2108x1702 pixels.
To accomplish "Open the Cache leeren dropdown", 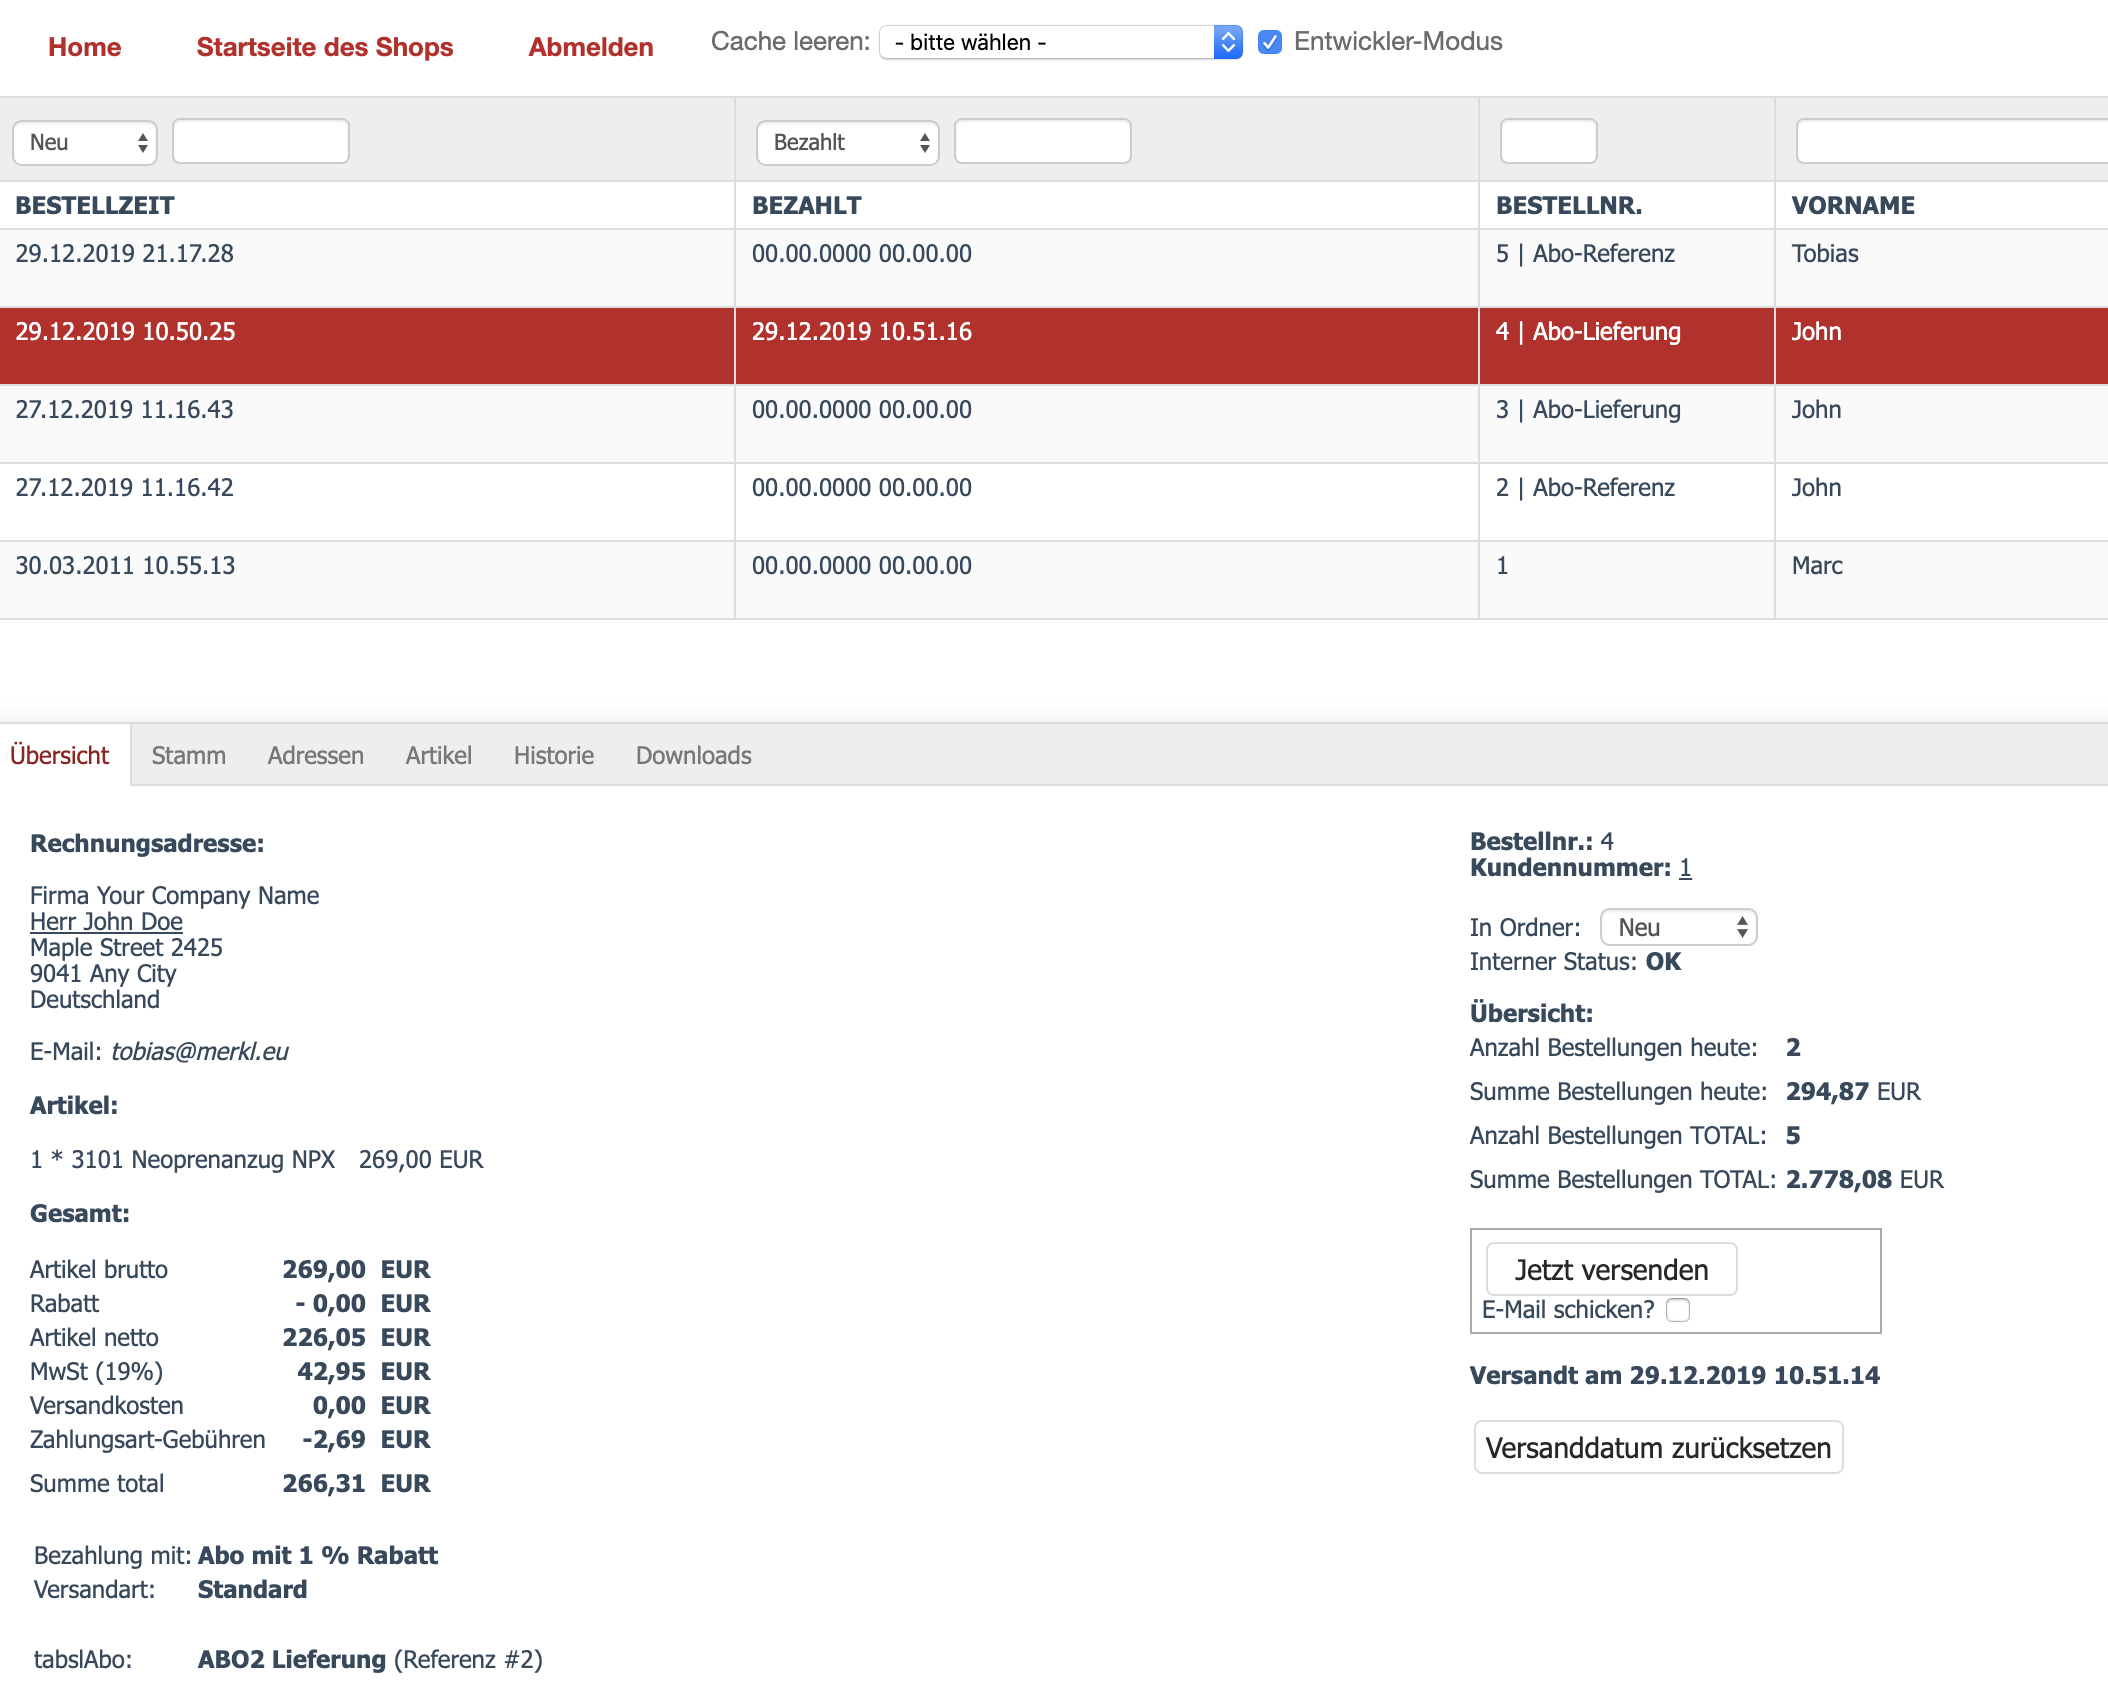I will [1060, 42].
